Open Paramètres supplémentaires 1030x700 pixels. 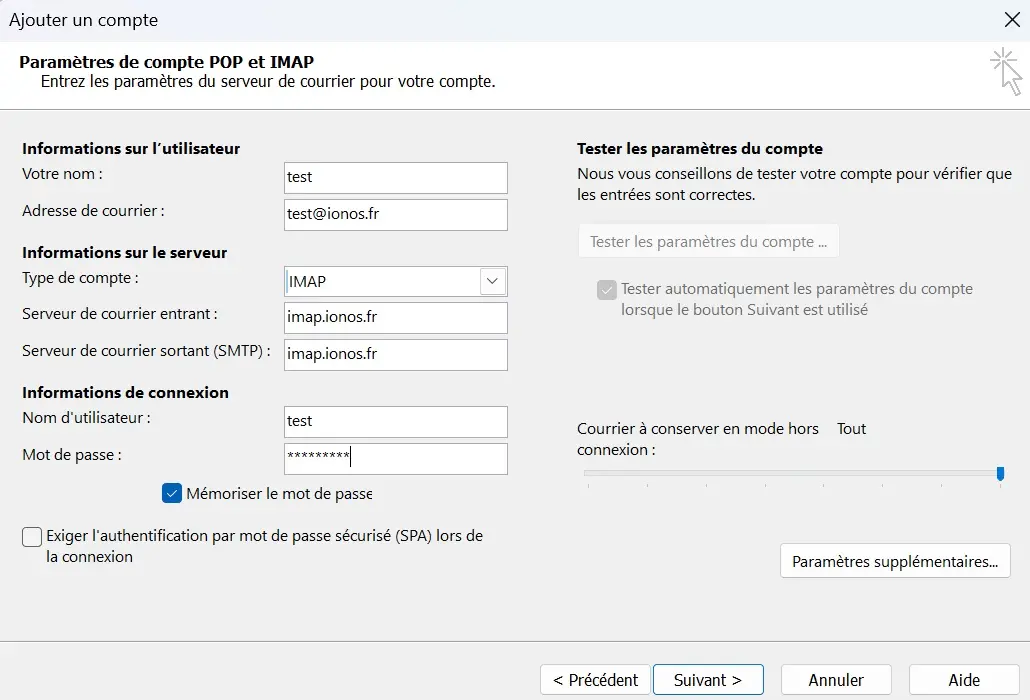[x=894, y=561]
